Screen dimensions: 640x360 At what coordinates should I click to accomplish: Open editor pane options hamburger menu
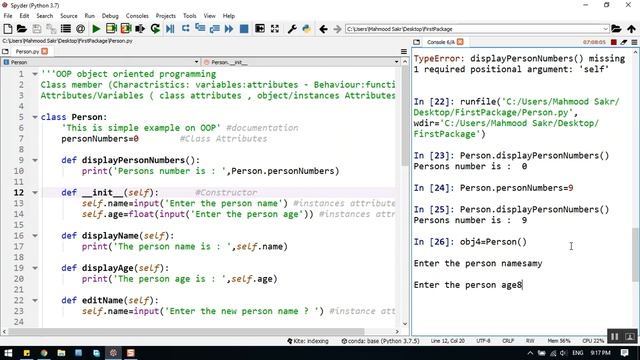404,51
